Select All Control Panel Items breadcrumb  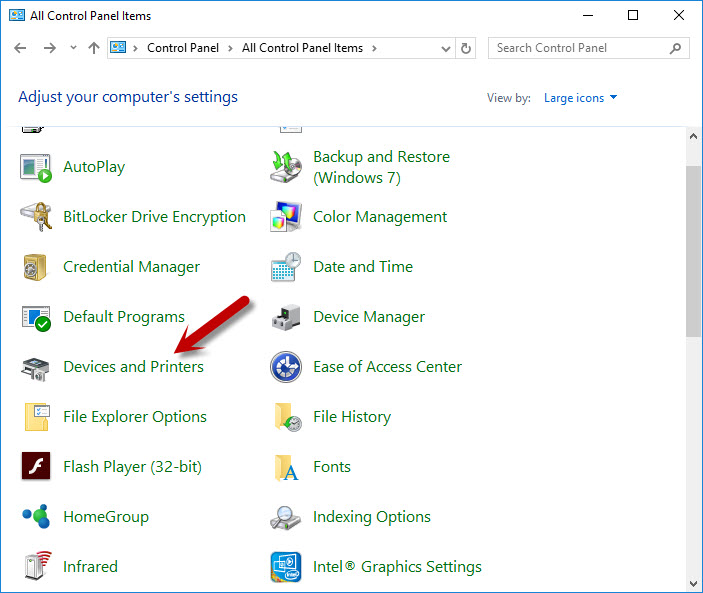pos(303,48)
